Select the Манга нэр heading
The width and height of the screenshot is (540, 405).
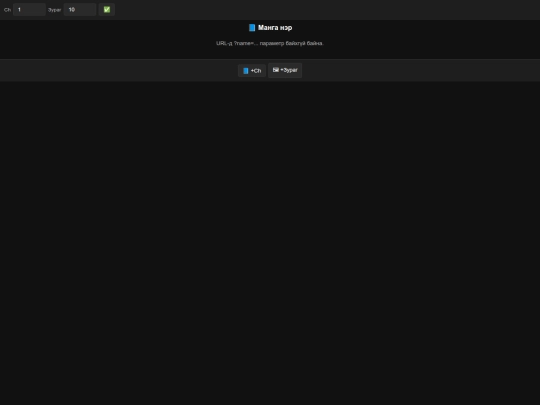pyautogui.click(x=270, y=28)
